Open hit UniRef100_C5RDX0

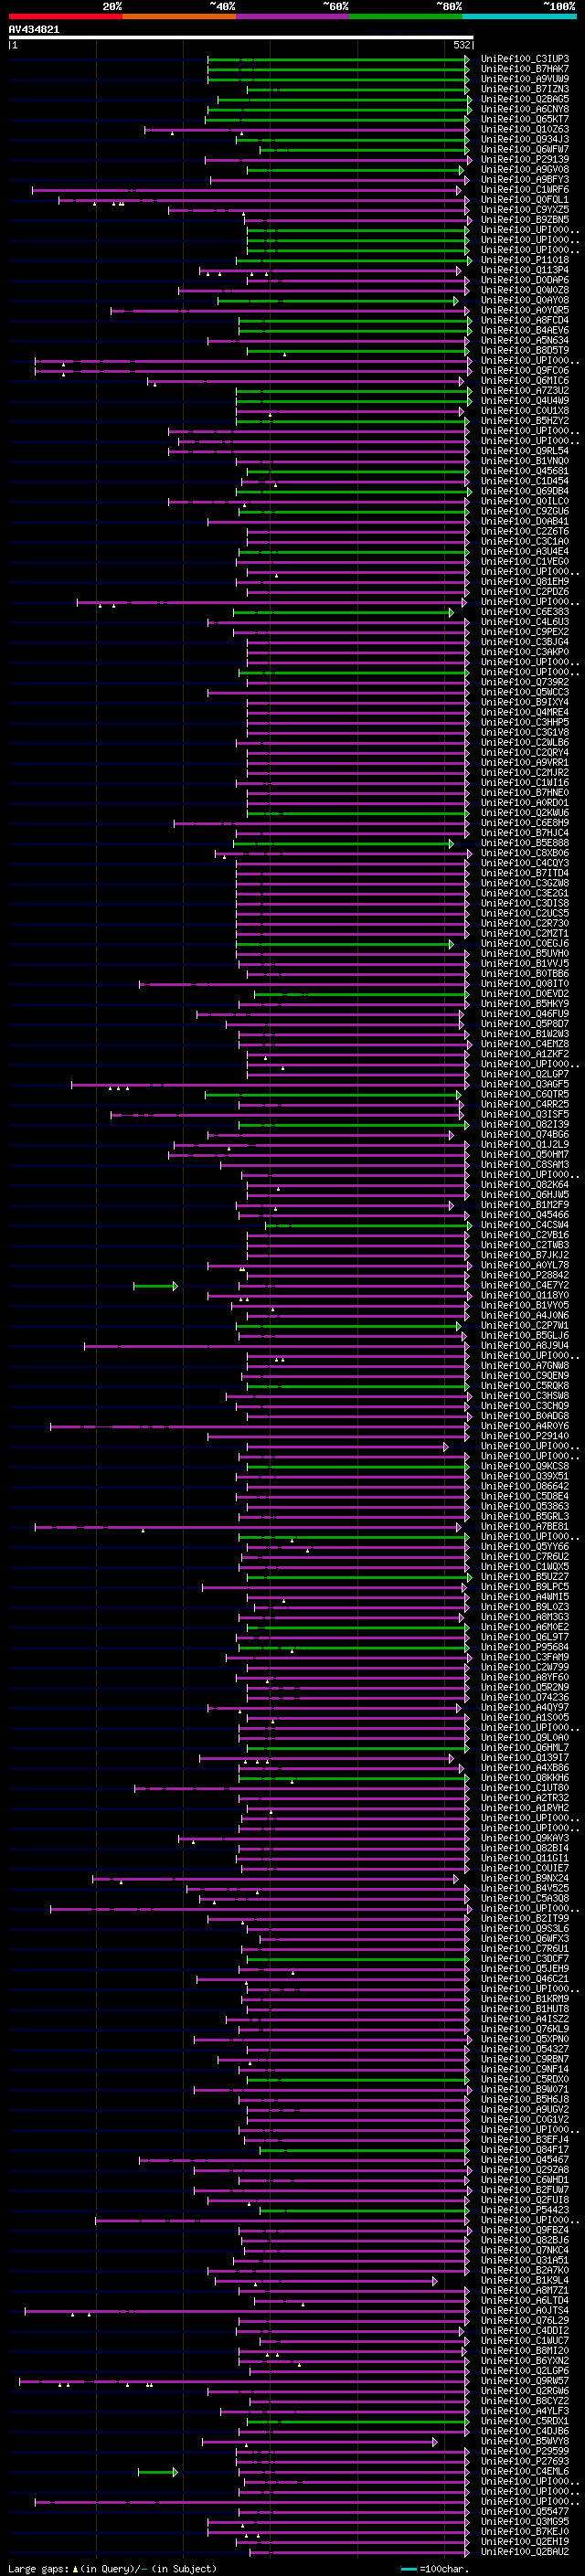click(x=524, y=2080)
